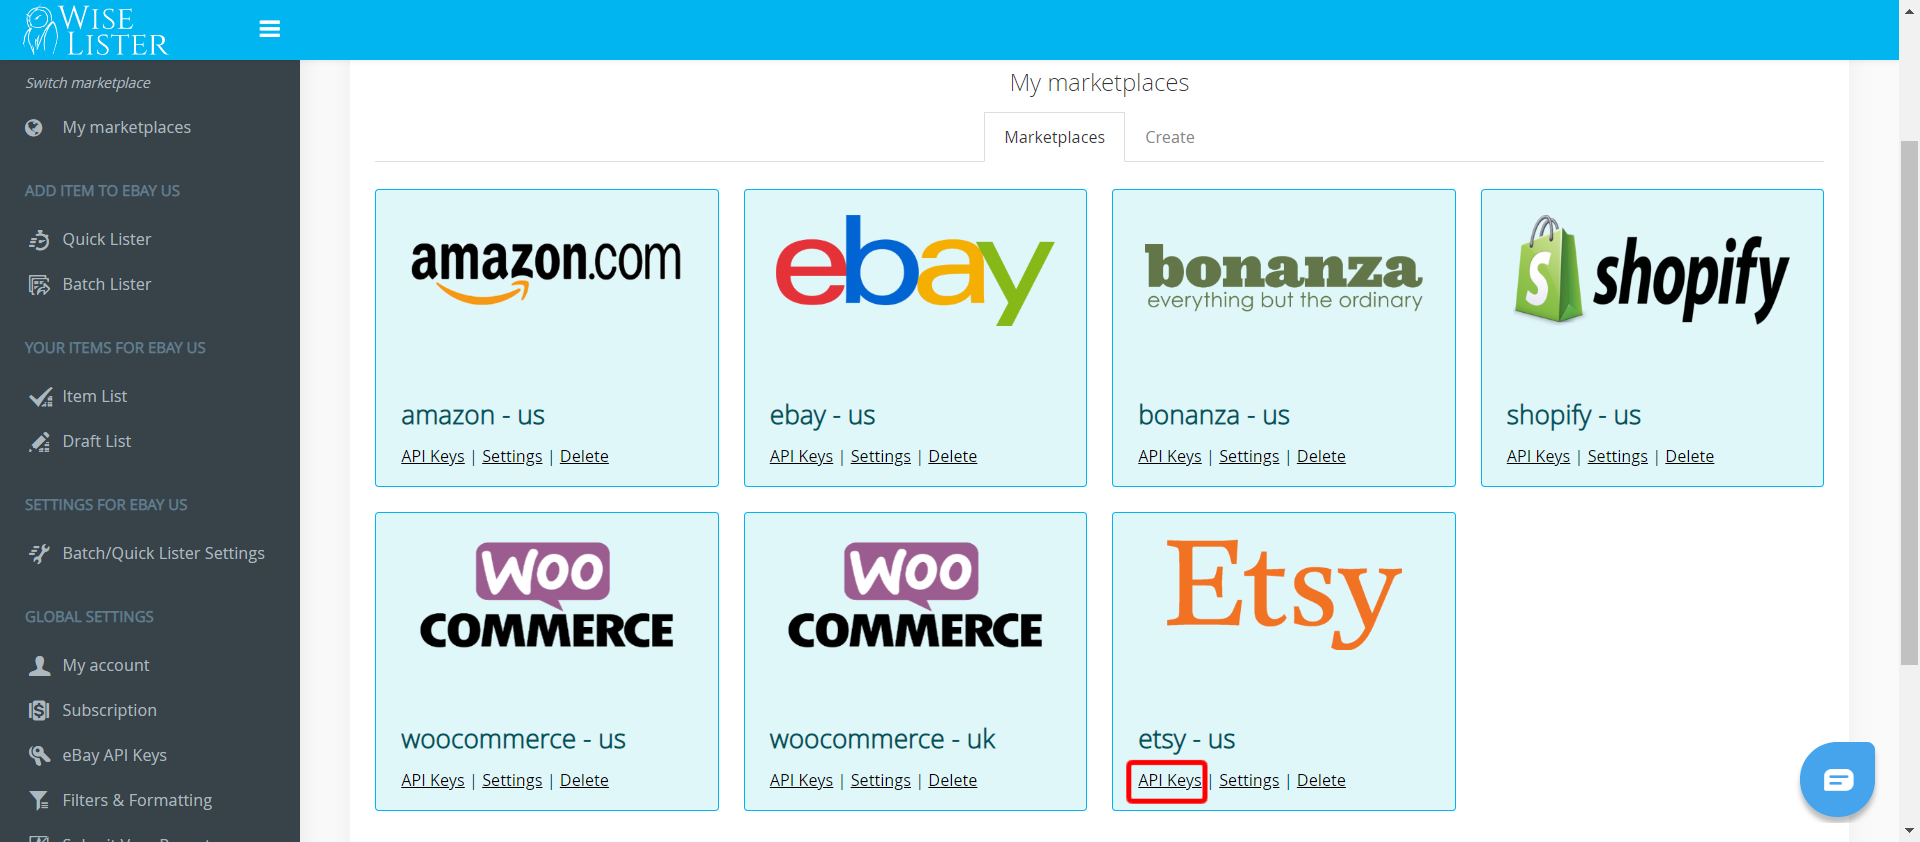Delete the woocommerce - uk marketplace

pos(952,780)
